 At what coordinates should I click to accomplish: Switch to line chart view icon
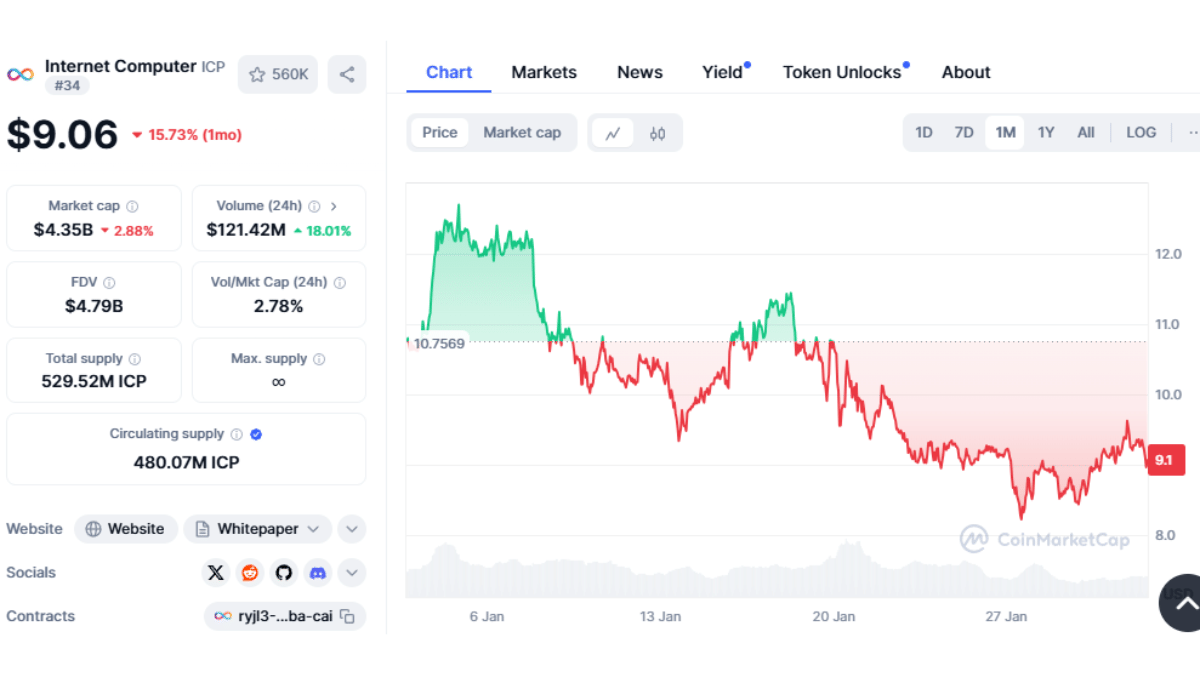click(x=613, y=133)
